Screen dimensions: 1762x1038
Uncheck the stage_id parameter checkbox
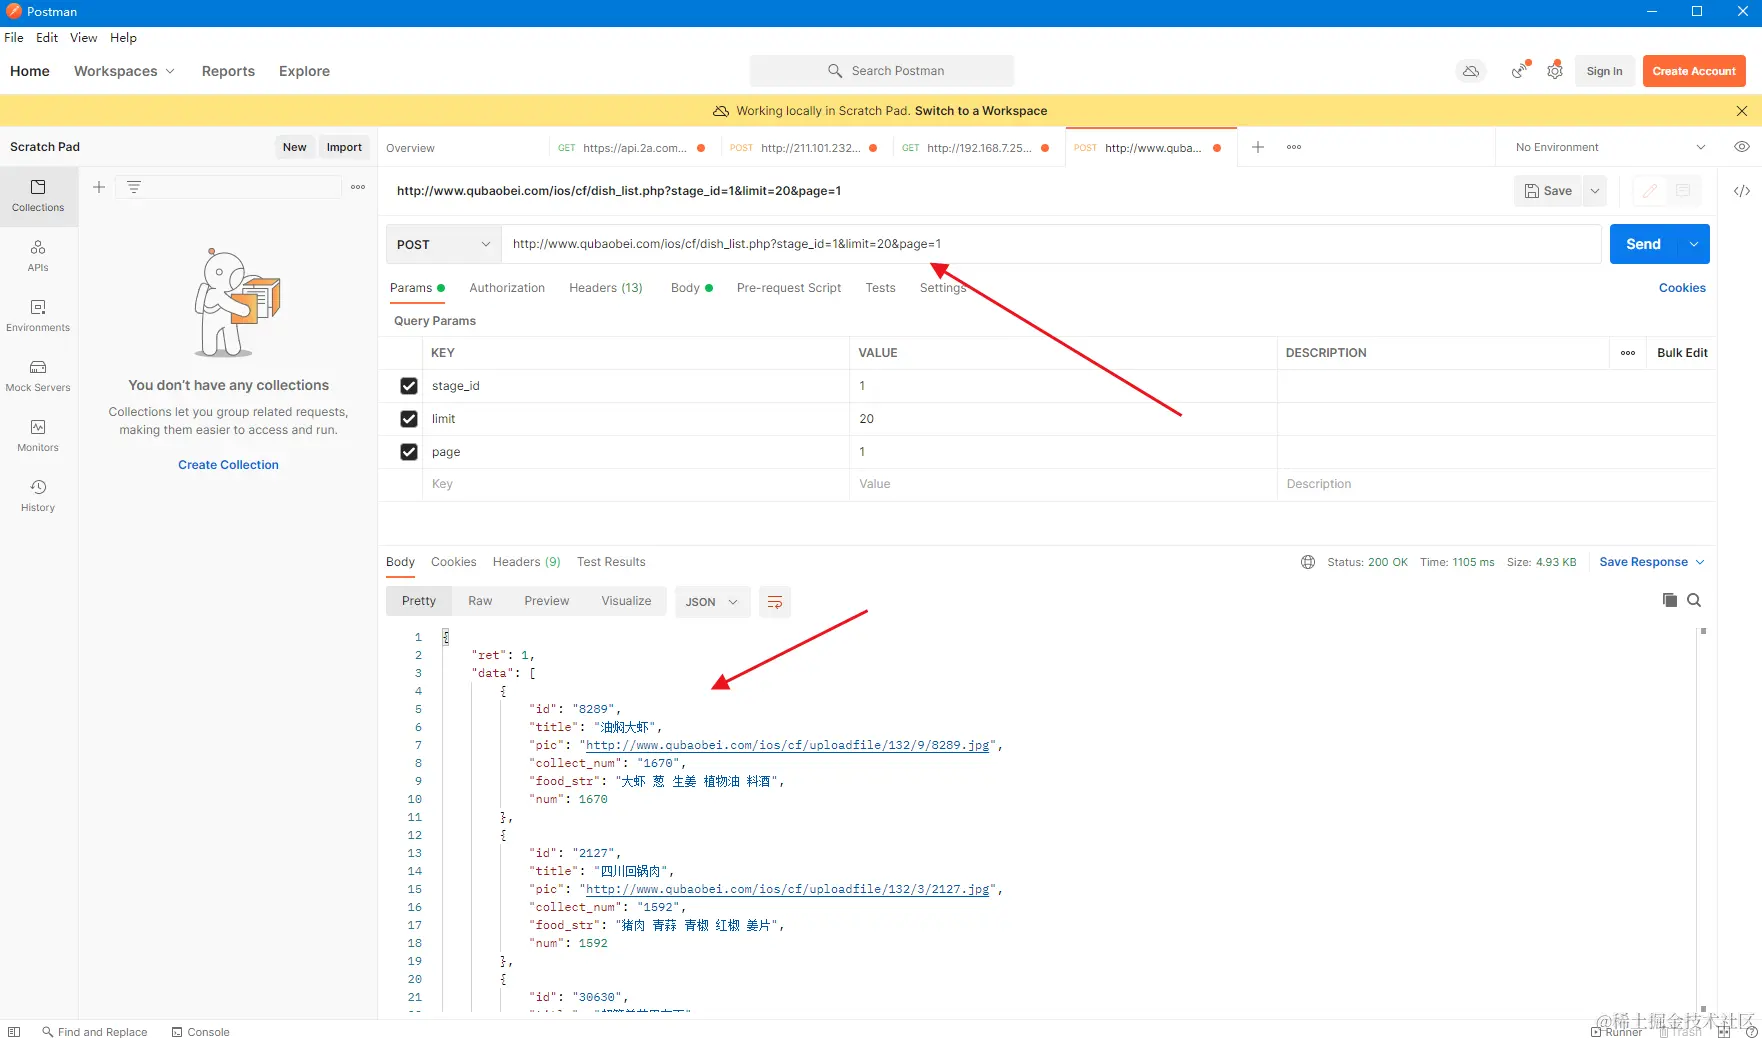409,386
